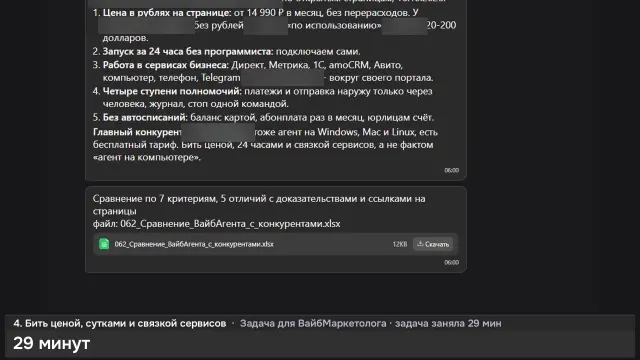Click 'задача заняла 29 мин' caption text
The width and height of the screenshot is (640, 360).
click(448, 323)
